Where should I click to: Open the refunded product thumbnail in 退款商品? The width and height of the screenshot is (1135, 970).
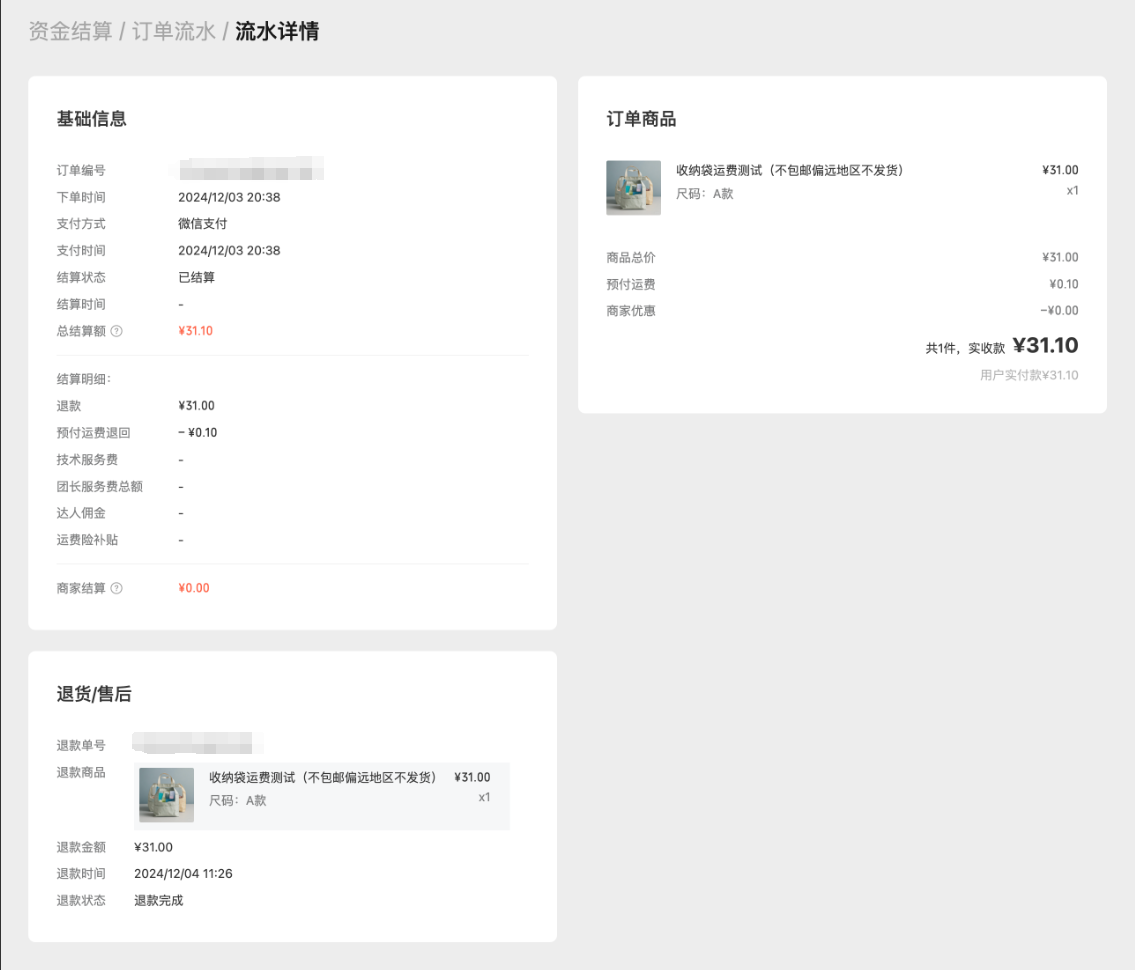[x=166, y=795]
